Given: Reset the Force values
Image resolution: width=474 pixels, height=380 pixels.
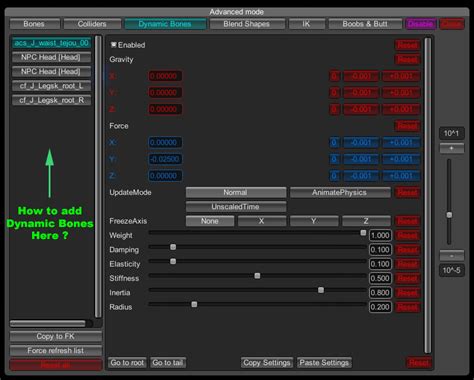Looking at the screenshot, I should [407, 126].
